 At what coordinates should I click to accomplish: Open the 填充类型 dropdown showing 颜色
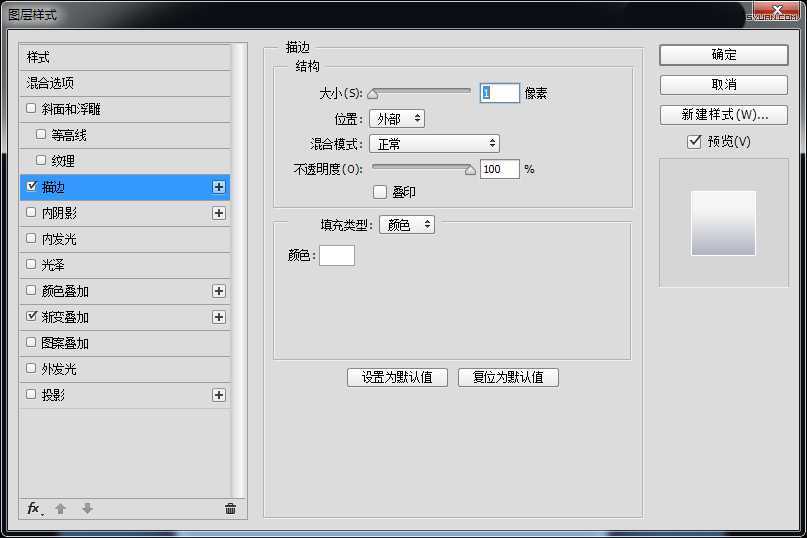(406, 225)
